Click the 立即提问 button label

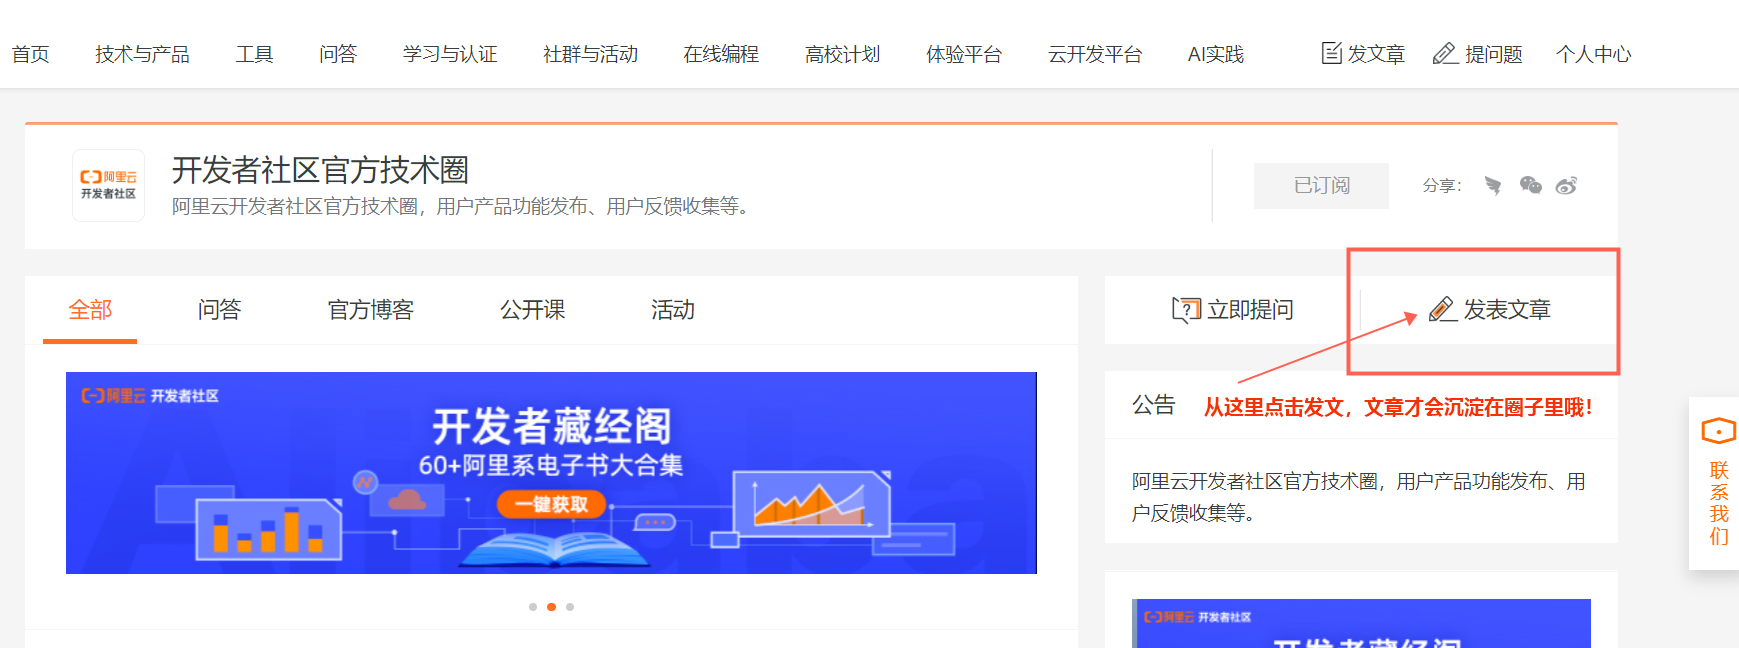tap(1250, 310)
